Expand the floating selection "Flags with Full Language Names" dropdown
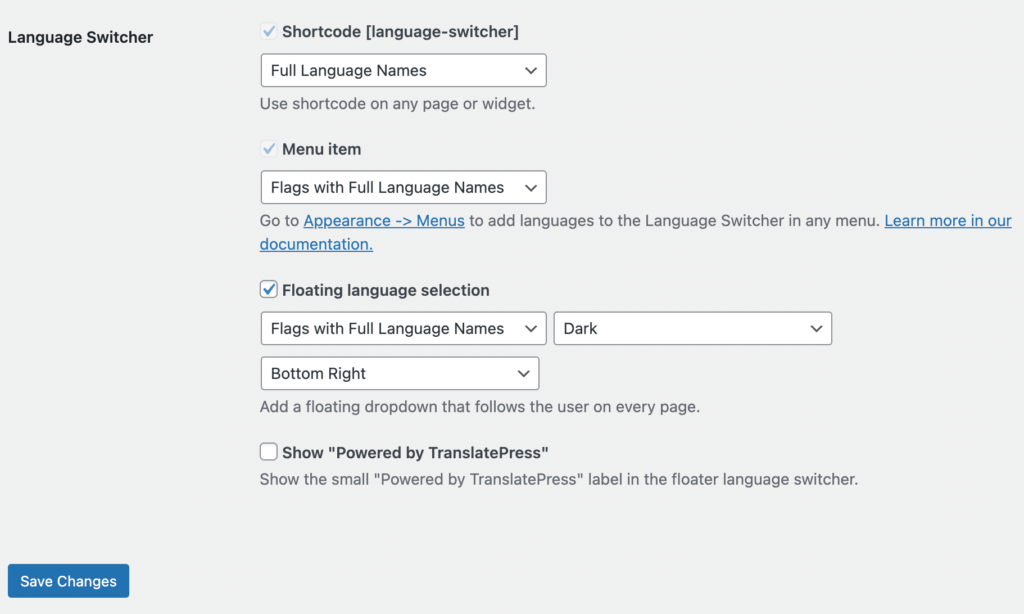Image resolution: width=1024 pixels, height=614 pixels. coord(403,329)
